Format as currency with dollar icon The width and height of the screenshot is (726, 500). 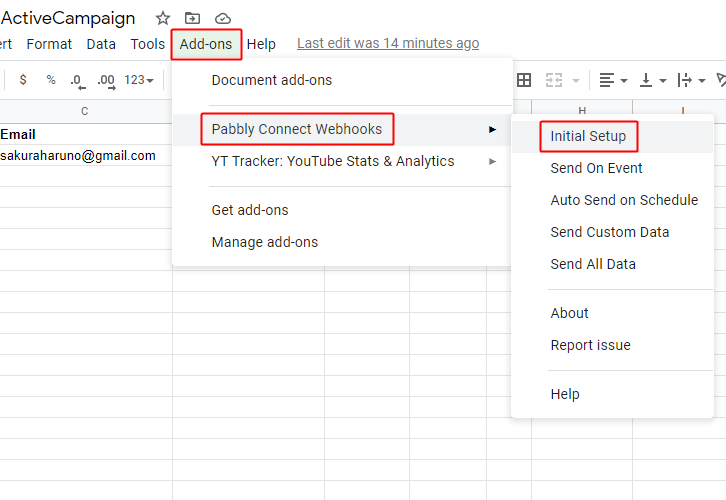click(x=23, y=80)
